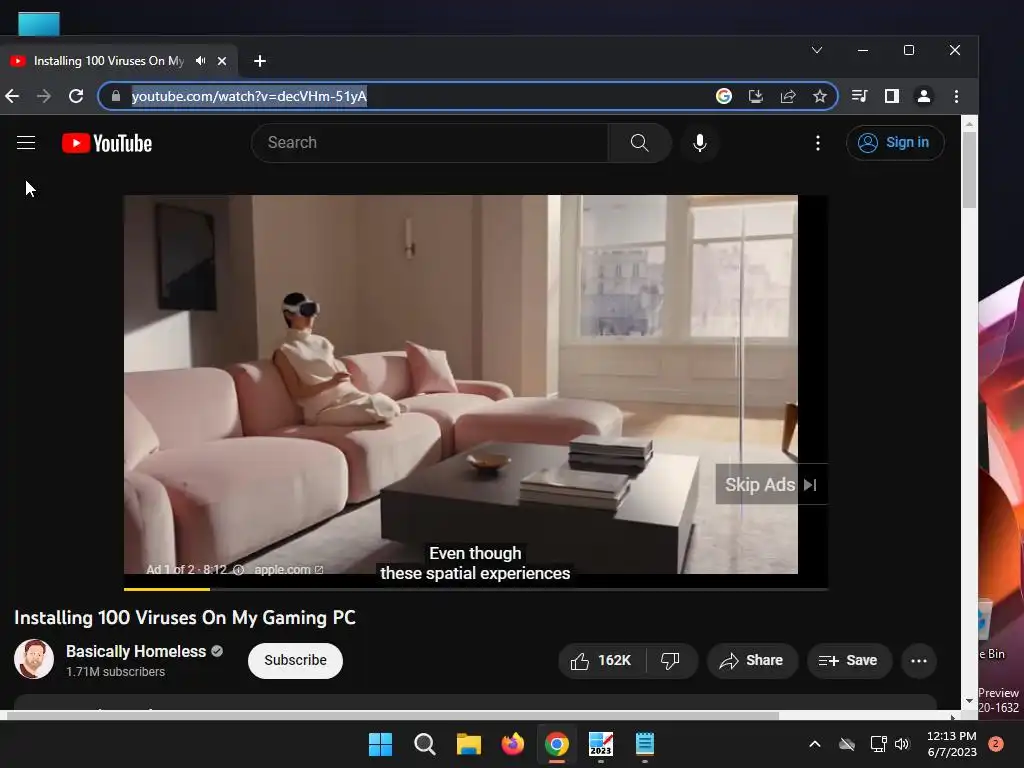The image size is (1024, 768).
Task: Open the network tray icon
Action: click(x=878, y=744)
